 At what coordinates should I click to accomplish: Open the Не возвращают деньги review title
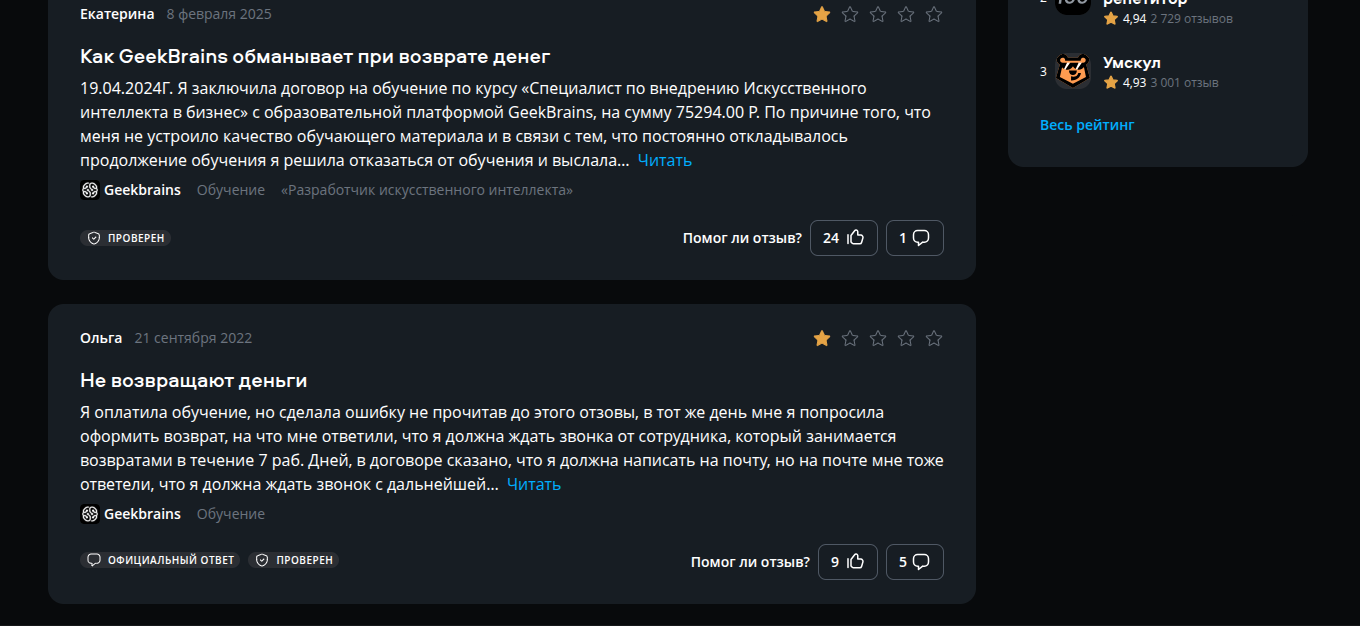(193, 380)
